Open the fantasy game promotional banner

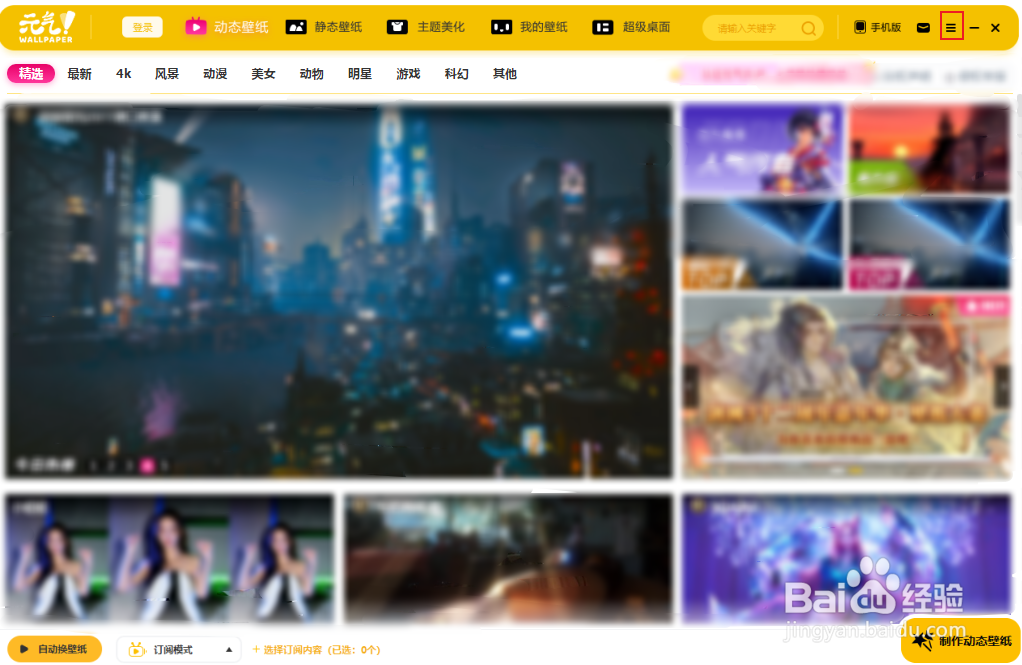tap(847, 387)
